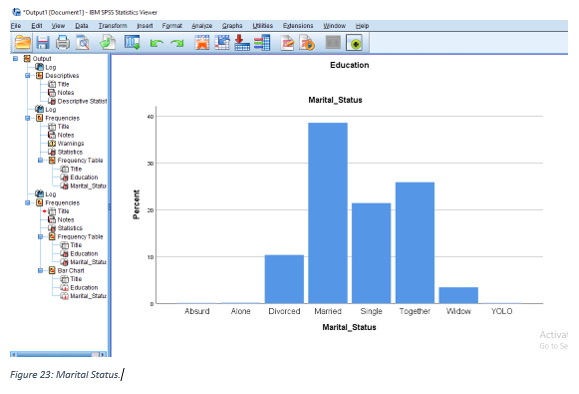This screenshot has height=394, width=579.
Task: Collapse the Frequency Table node below Warnings
Action: (40, 160)
